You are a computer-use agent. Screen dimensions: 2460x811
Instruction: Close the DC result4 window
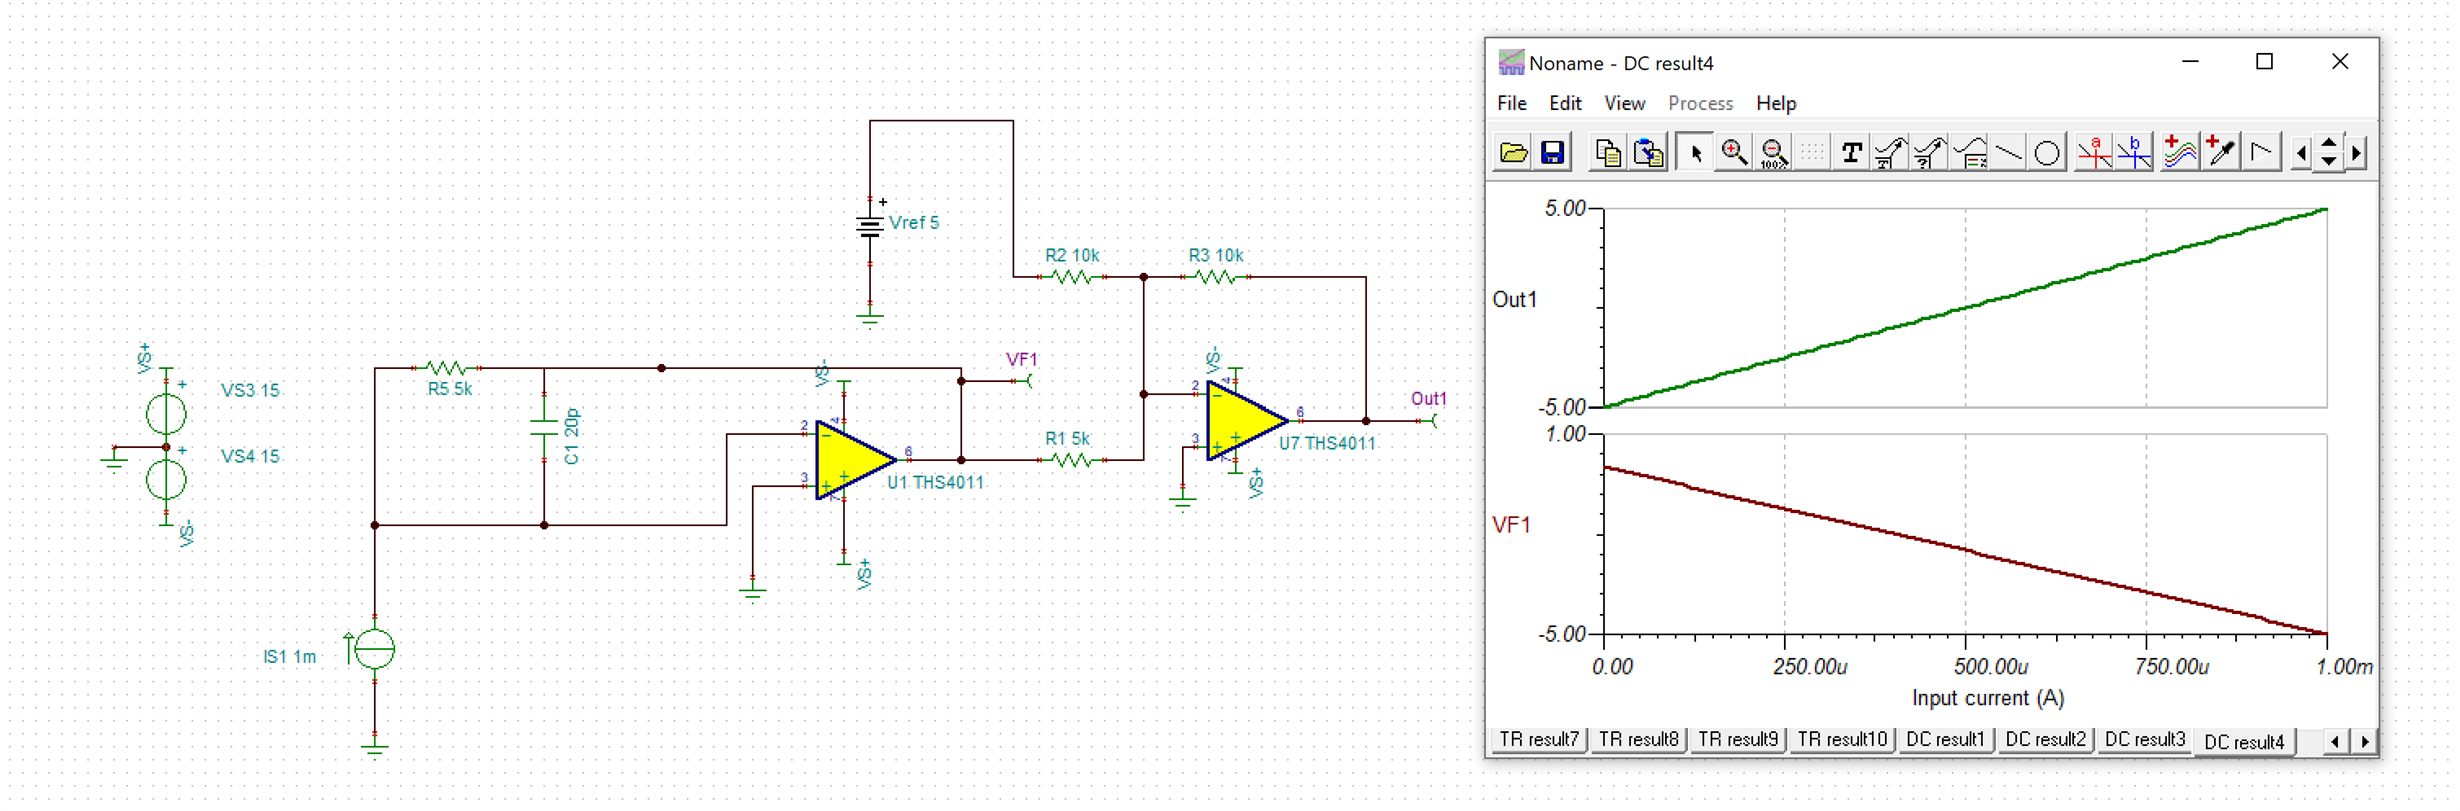pyautogui.click(x=2340, y=62)
